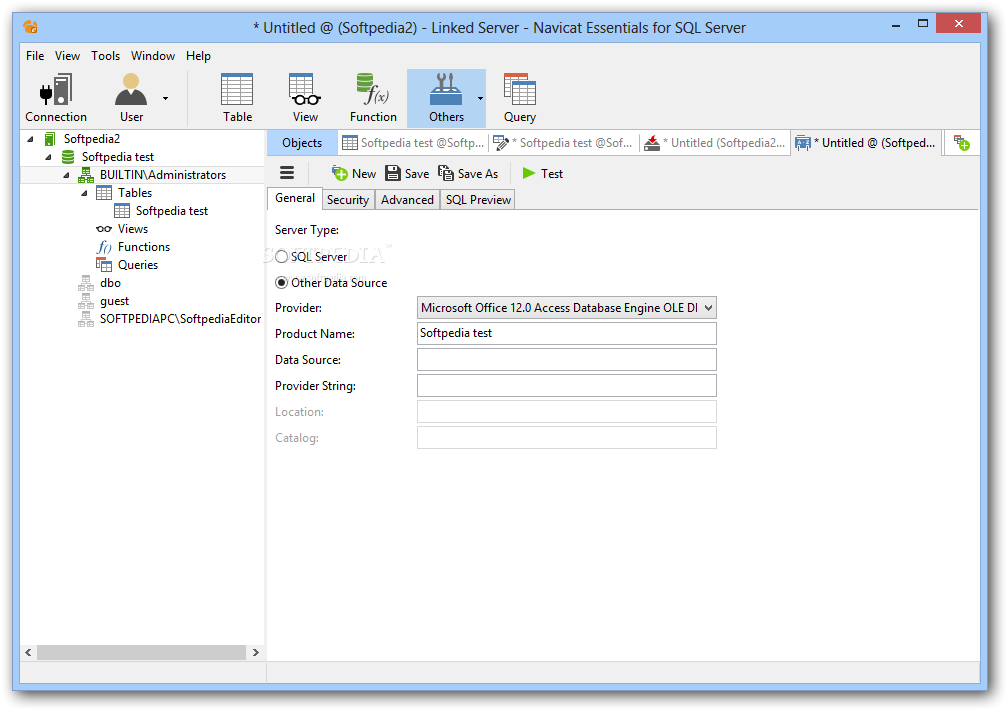Switch to the Security tab
1008x711 pixels.
pos(348,200)
